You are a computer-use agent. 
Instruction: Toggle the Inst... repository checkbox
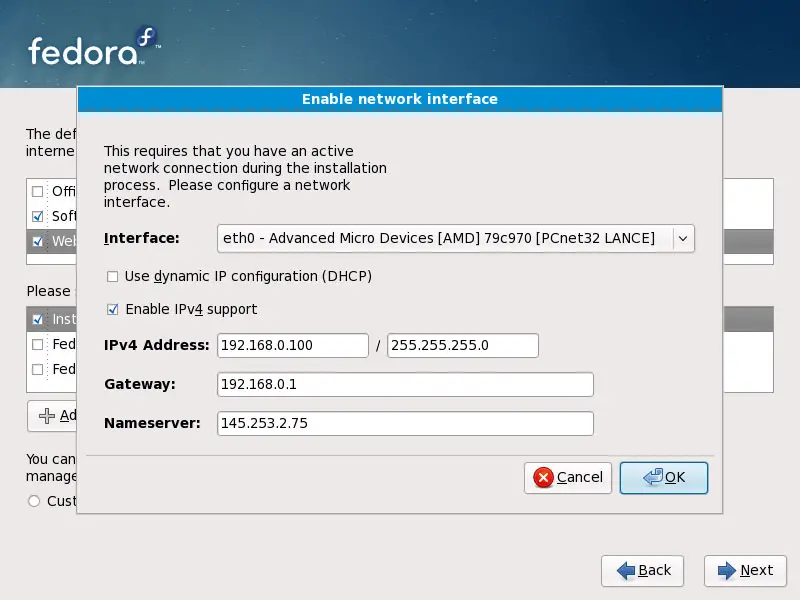coord(37,319)
